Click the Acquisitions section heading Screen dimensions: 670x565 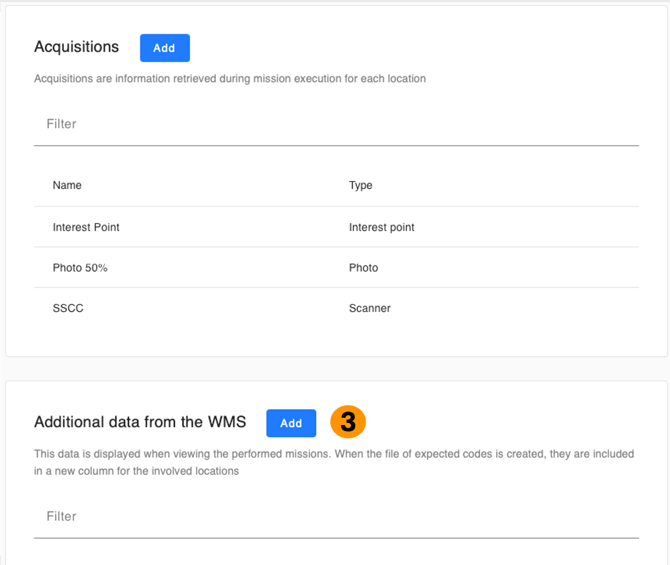(x=76, y=47)
